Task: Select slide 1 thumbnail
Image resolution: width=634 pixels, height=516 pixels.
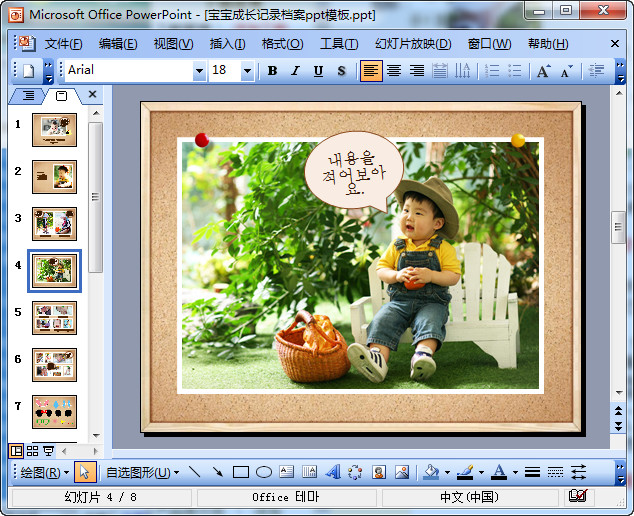Action: tap(54, 130)
